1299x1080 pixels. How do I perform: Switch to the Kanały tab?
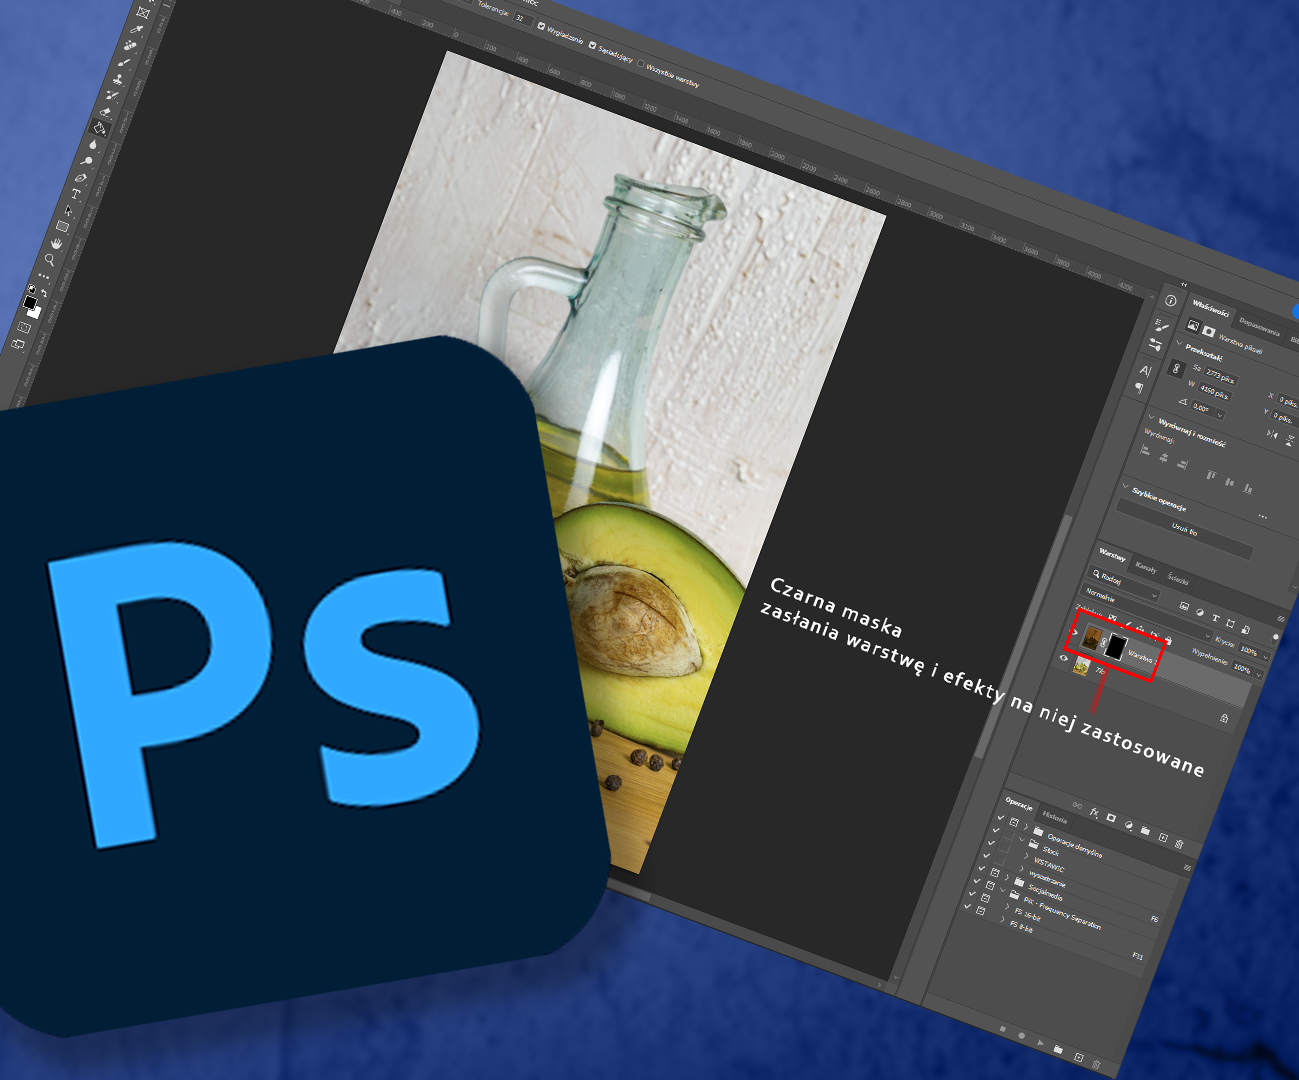coord(1147,569)
